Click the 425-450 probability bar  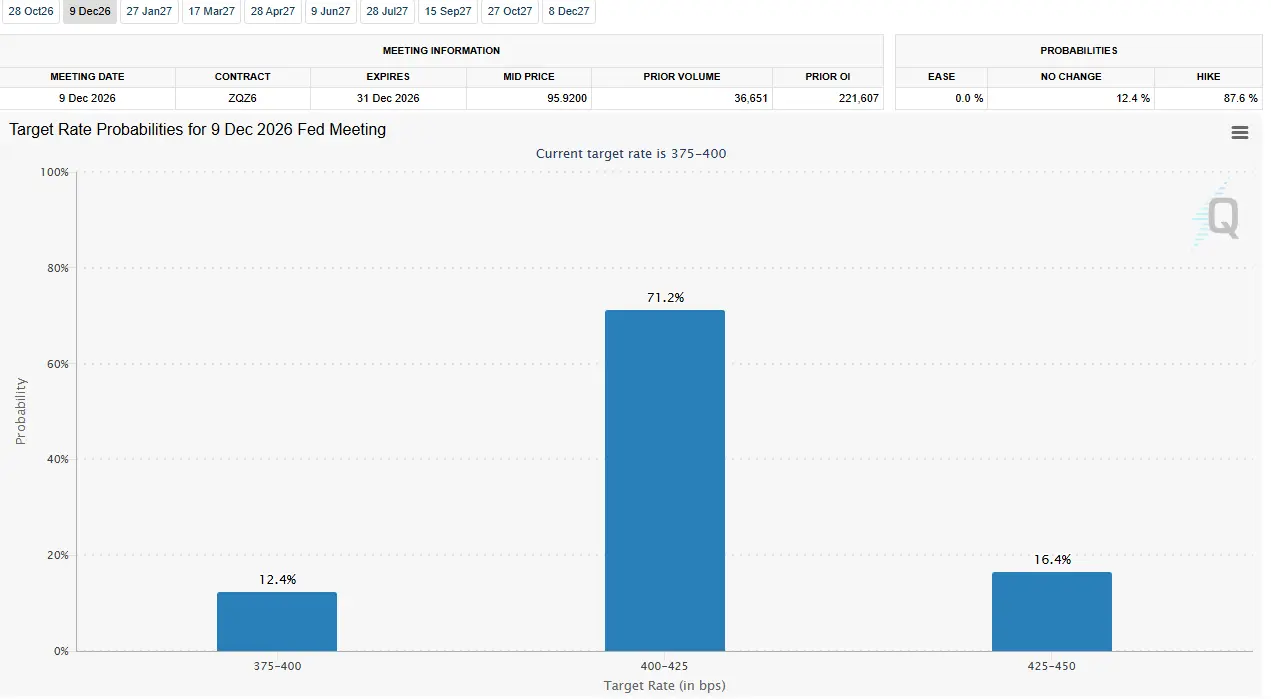click(x=1052, y=612)
